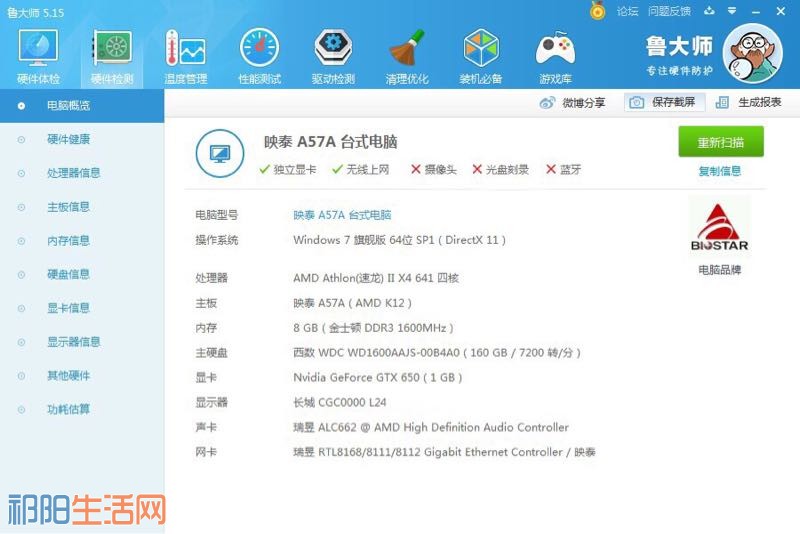Image resolution: width=800 pixels, height=534 pixels.
Task: Select 硬件健康 in sidebar
Action: 82,139
